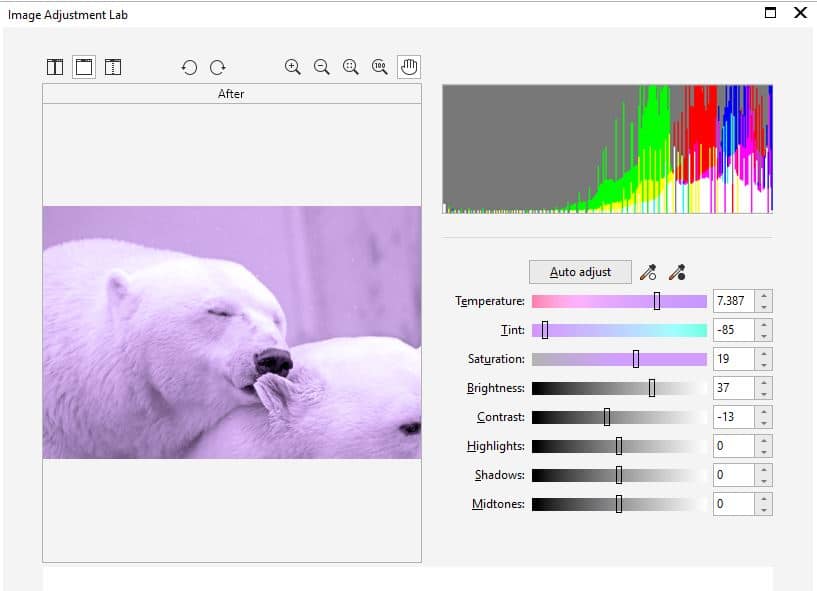Click the Temperature slider handle

[657, 301]
